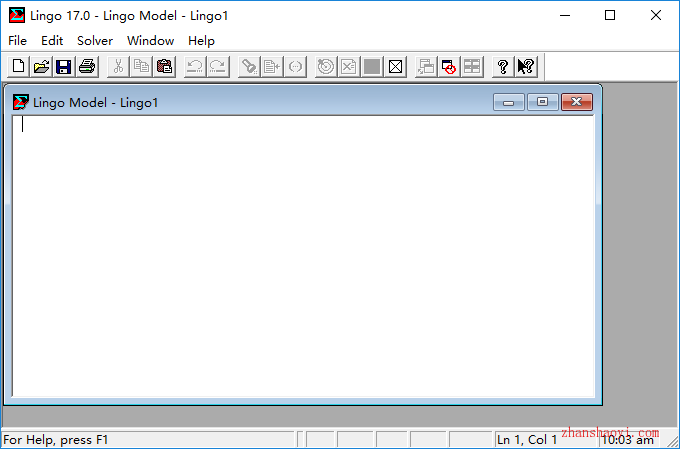Open Help topics with question mark icon
This screenshot has width=680, height=449.
503,66
